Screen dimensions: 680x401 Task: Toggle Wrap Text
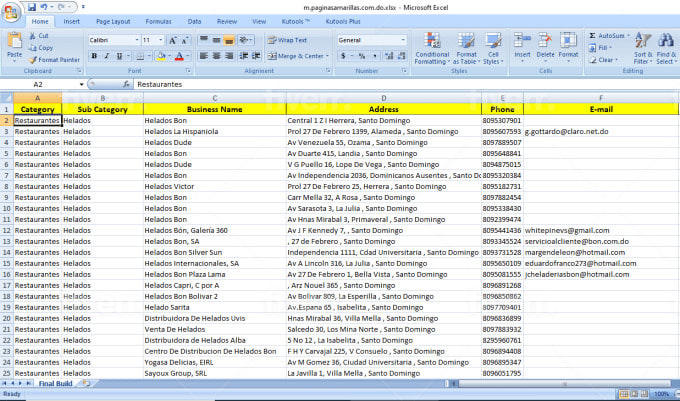(x=288, y=40)
